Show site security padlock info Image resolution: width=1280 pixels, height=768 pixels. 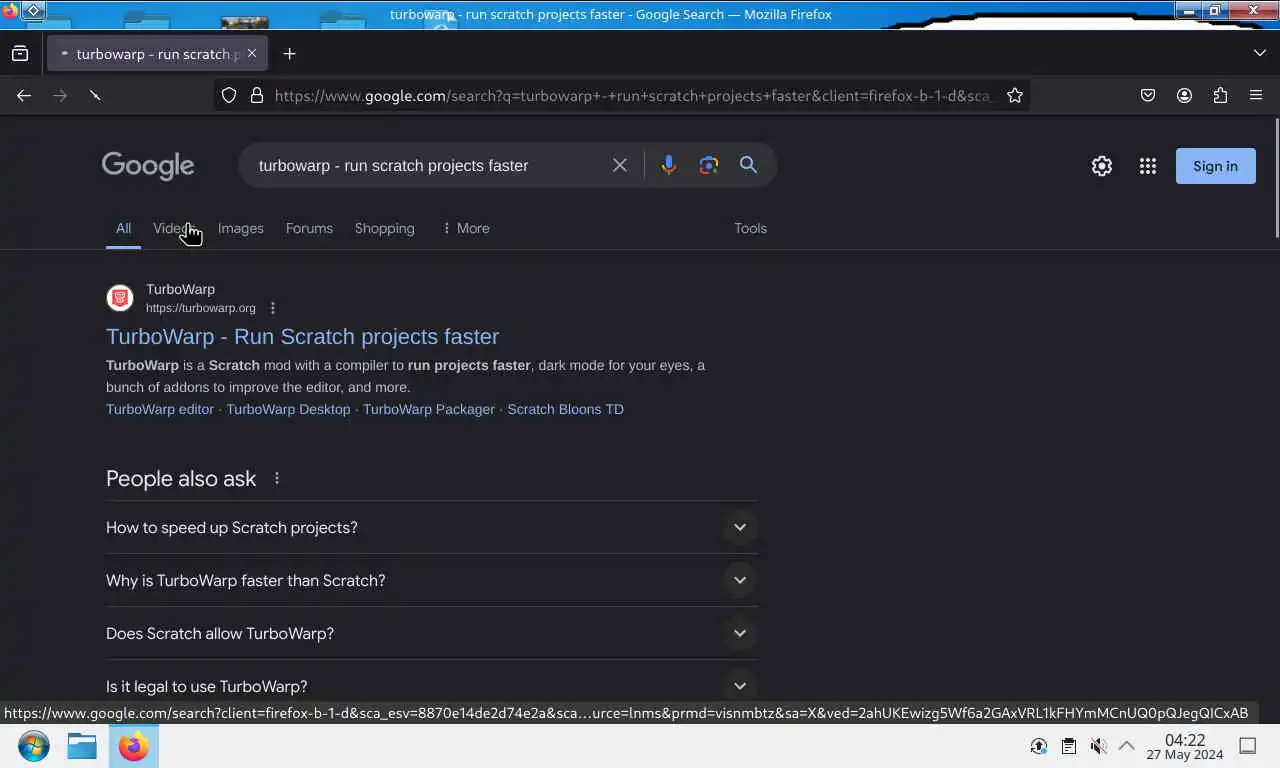tap(257, 95)
